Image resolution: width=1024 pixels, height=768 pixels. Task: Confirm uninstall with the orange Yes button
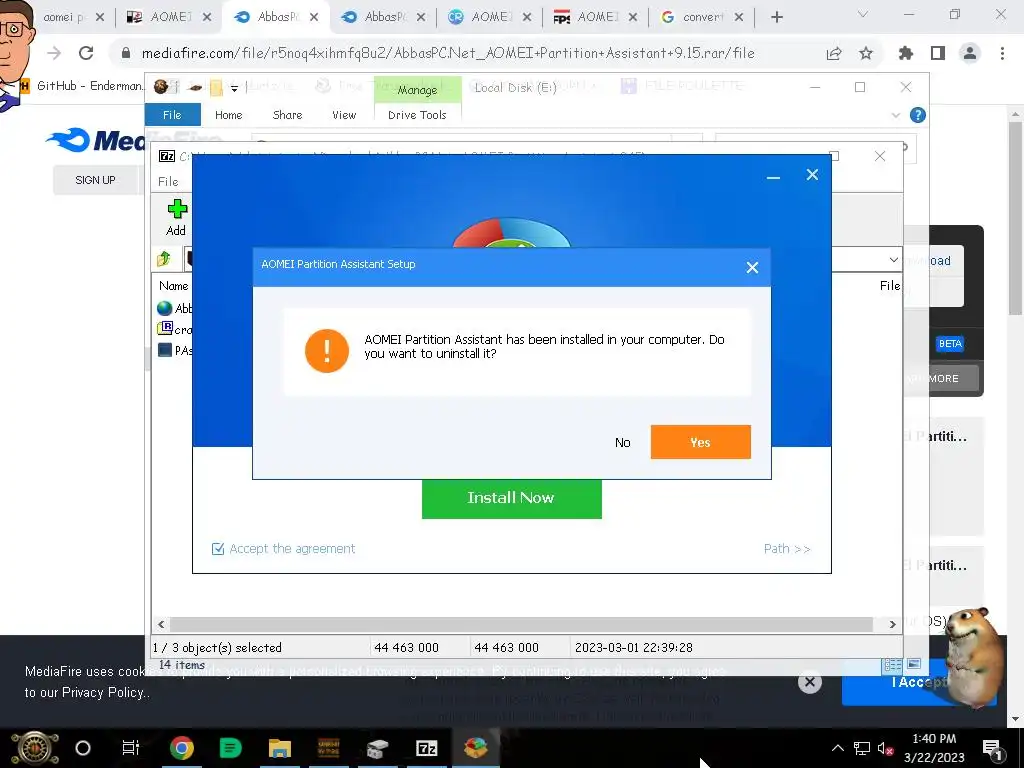700,442
